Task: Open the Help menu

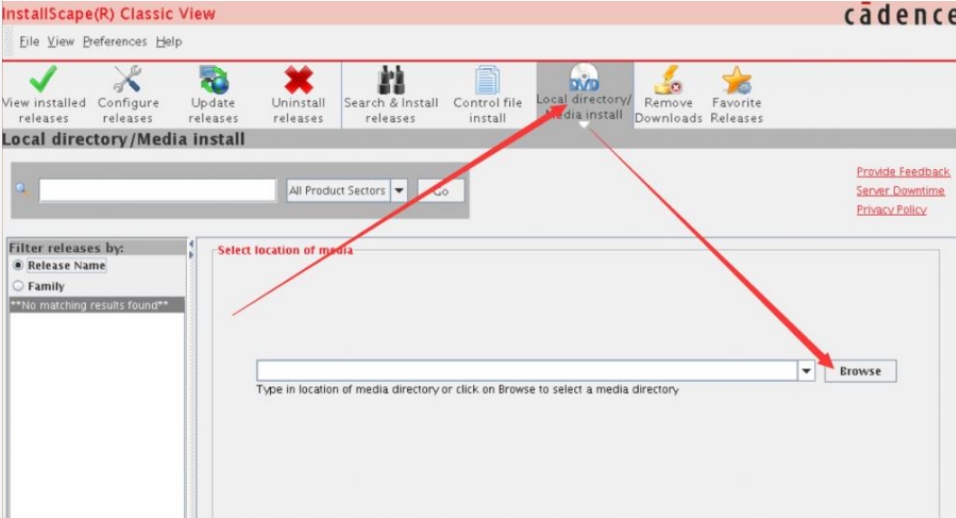Action: coord(169,42)
